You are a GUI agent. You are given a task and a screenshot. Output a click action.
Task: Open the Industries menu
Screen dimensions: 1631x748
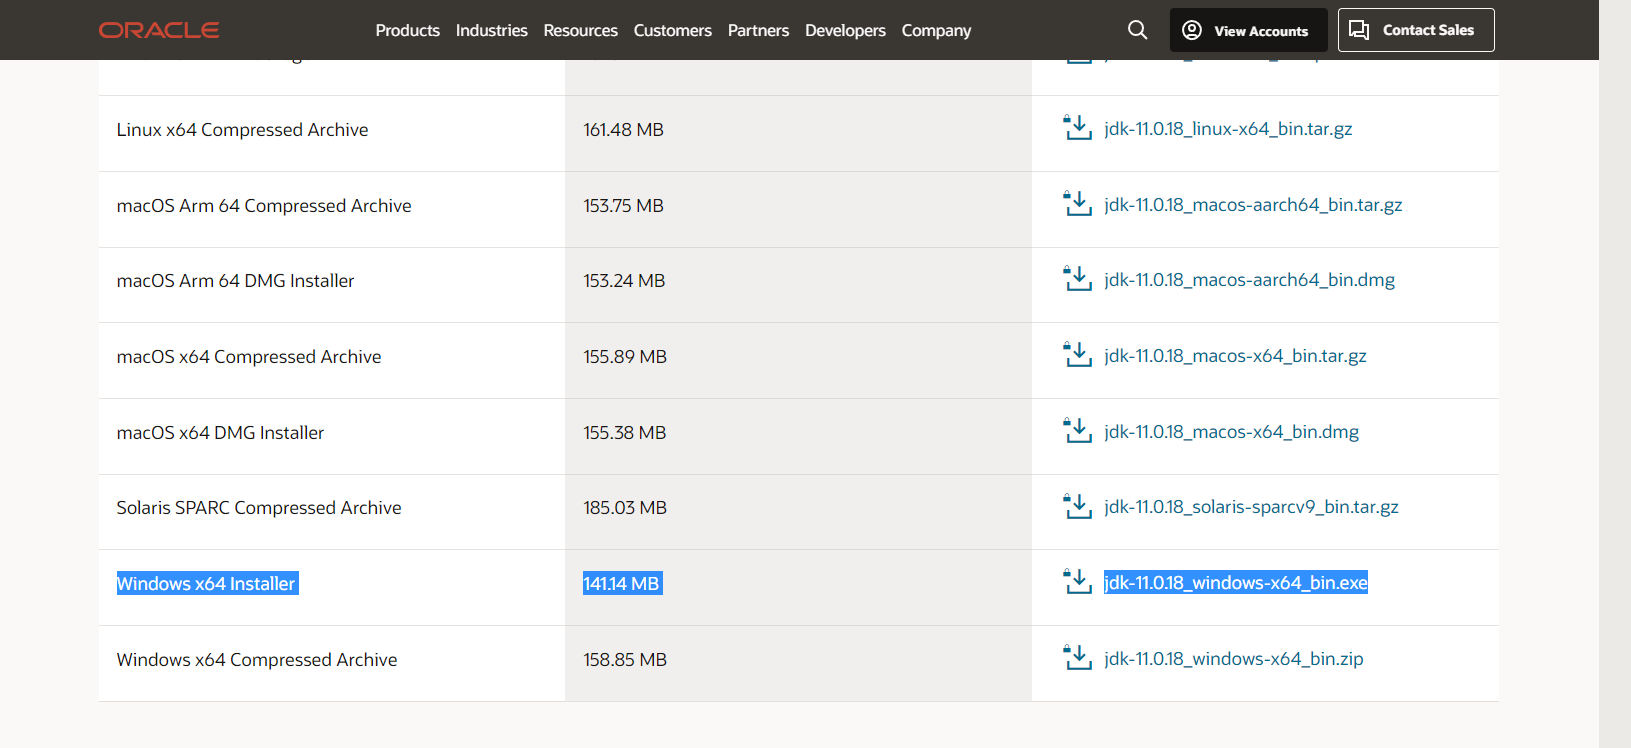coord(491,30)
